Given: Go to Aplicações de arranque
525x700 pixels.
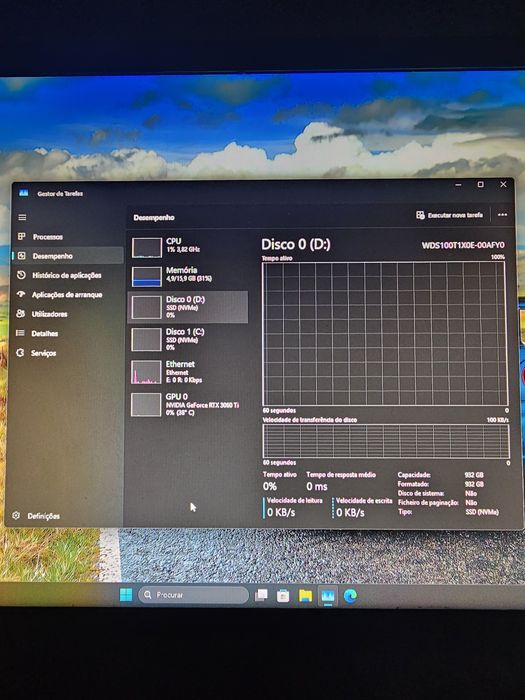Looking at the screenshot, I should pyautogui.click(x=67, y=295).
